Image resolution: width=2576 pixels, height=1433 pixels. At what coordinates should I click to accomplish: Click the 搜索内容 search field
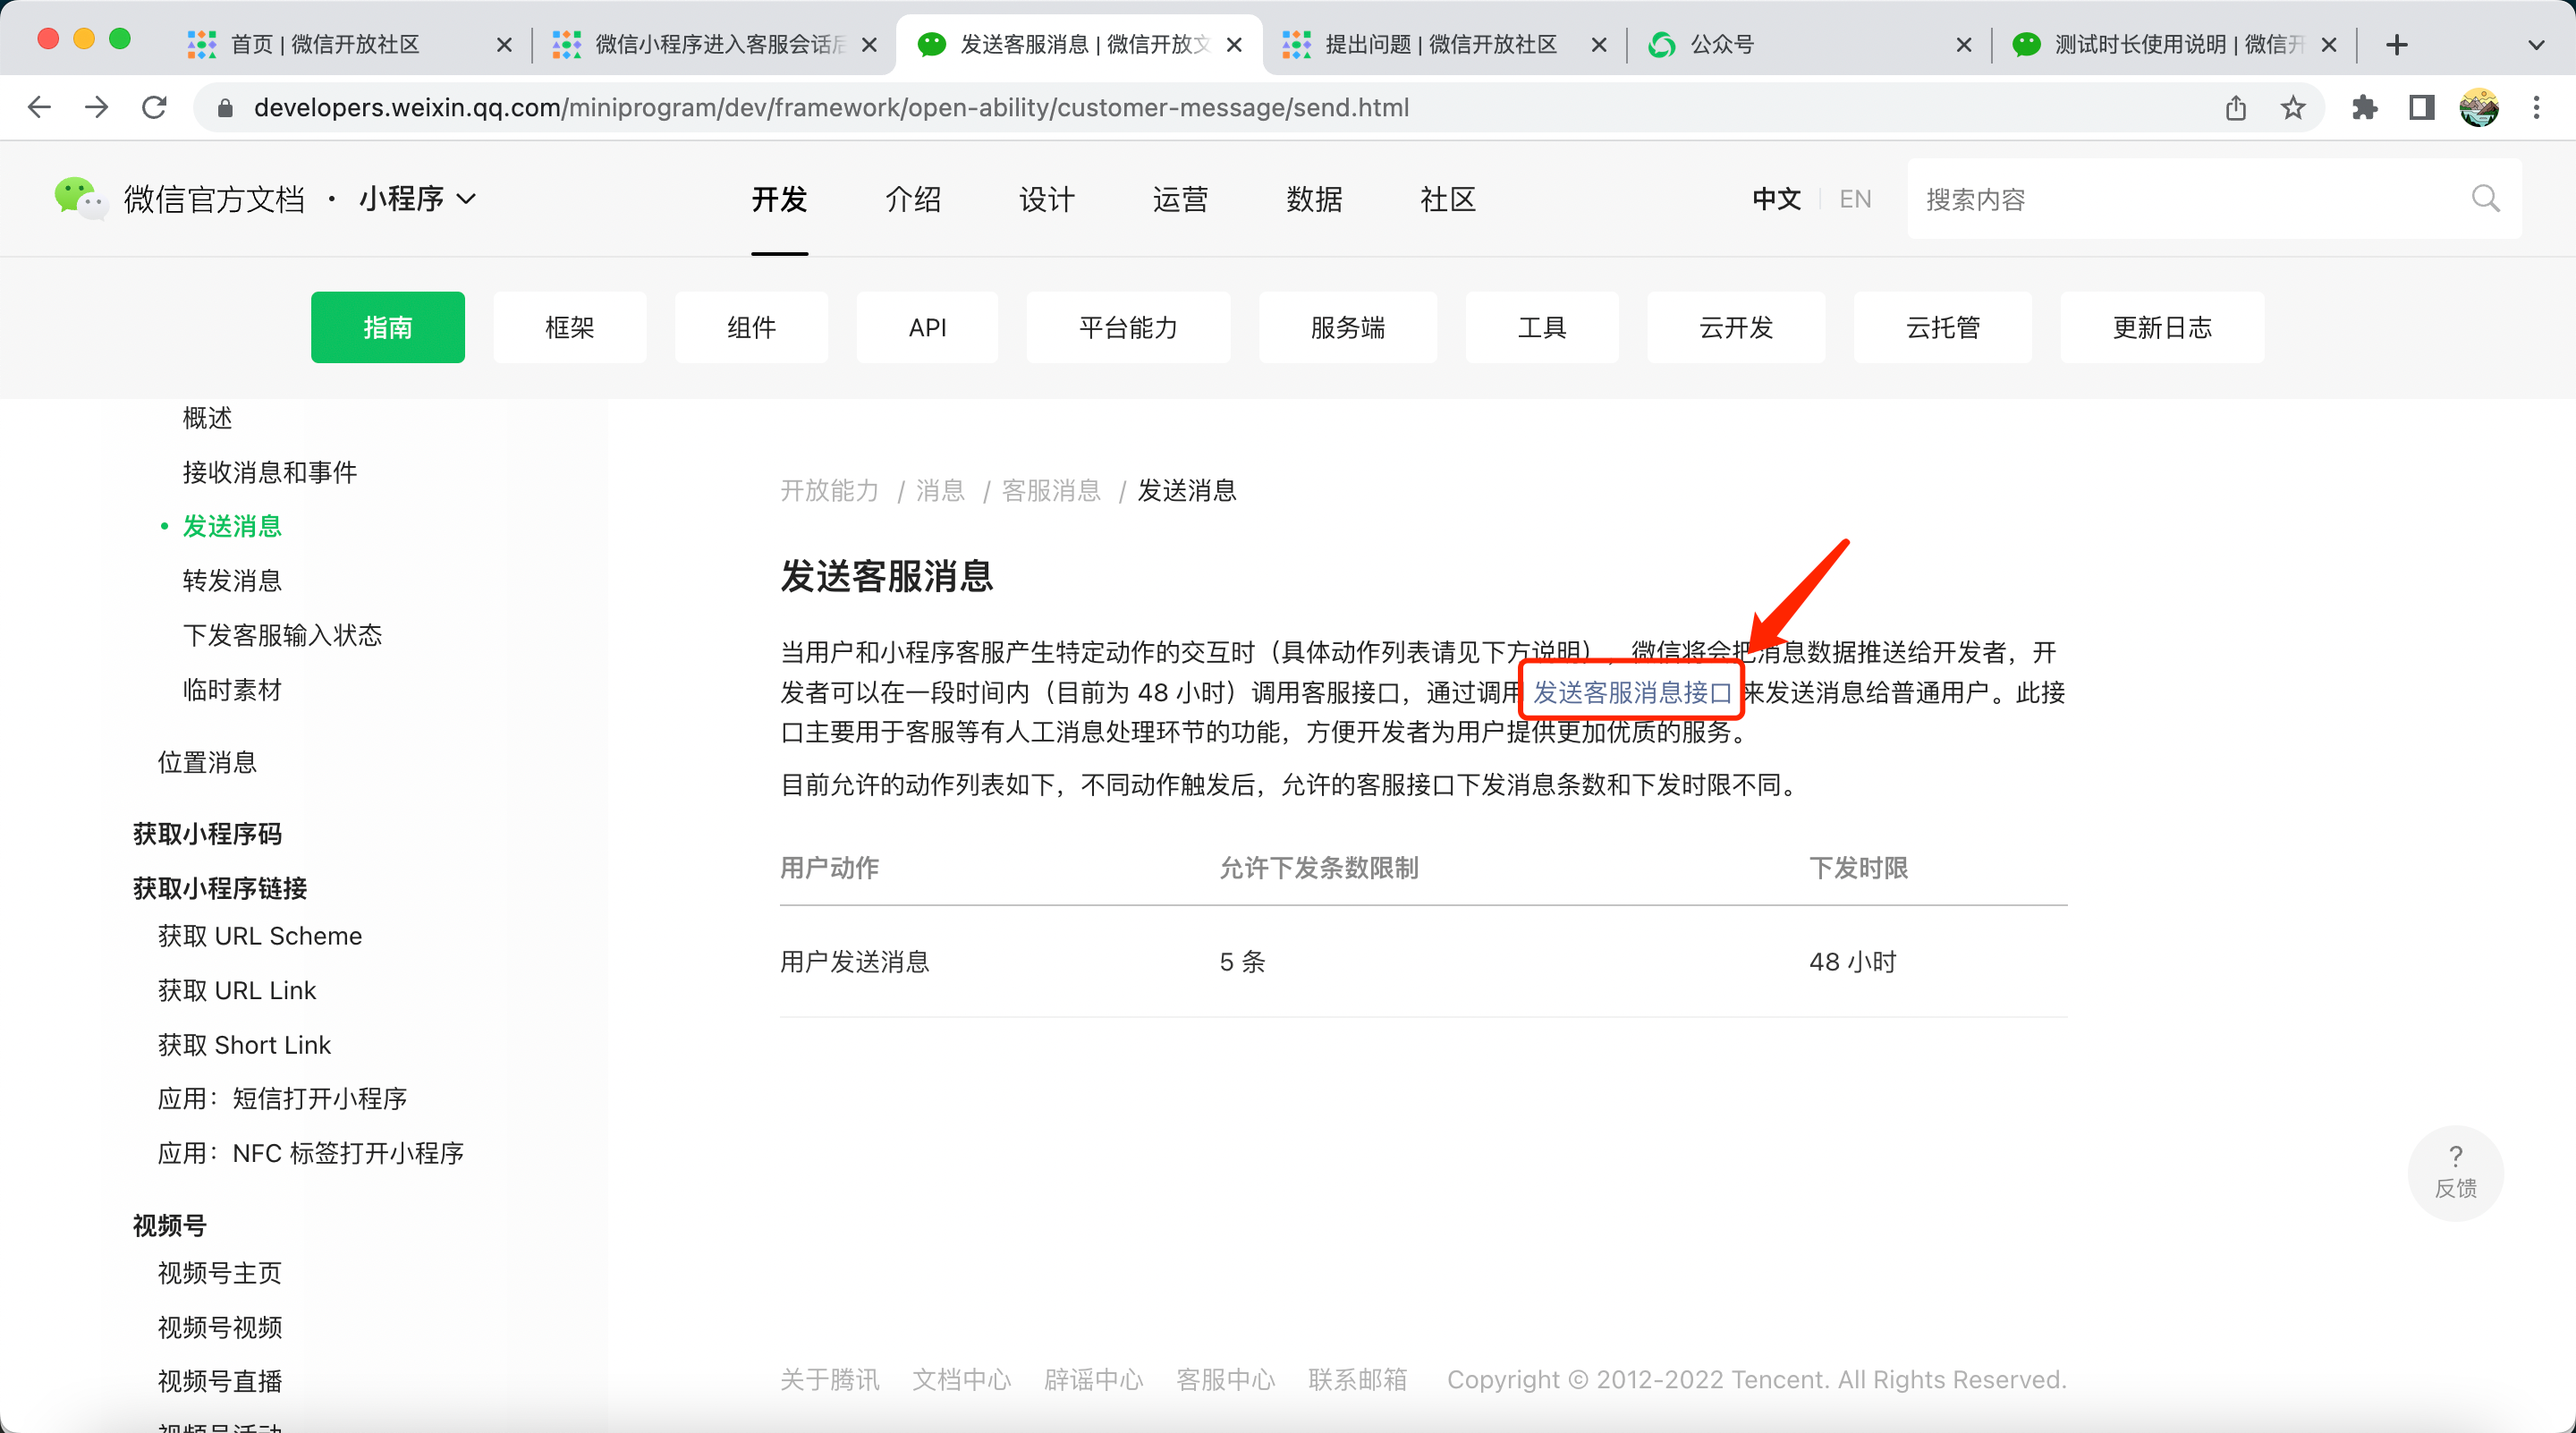[2190, 199]
